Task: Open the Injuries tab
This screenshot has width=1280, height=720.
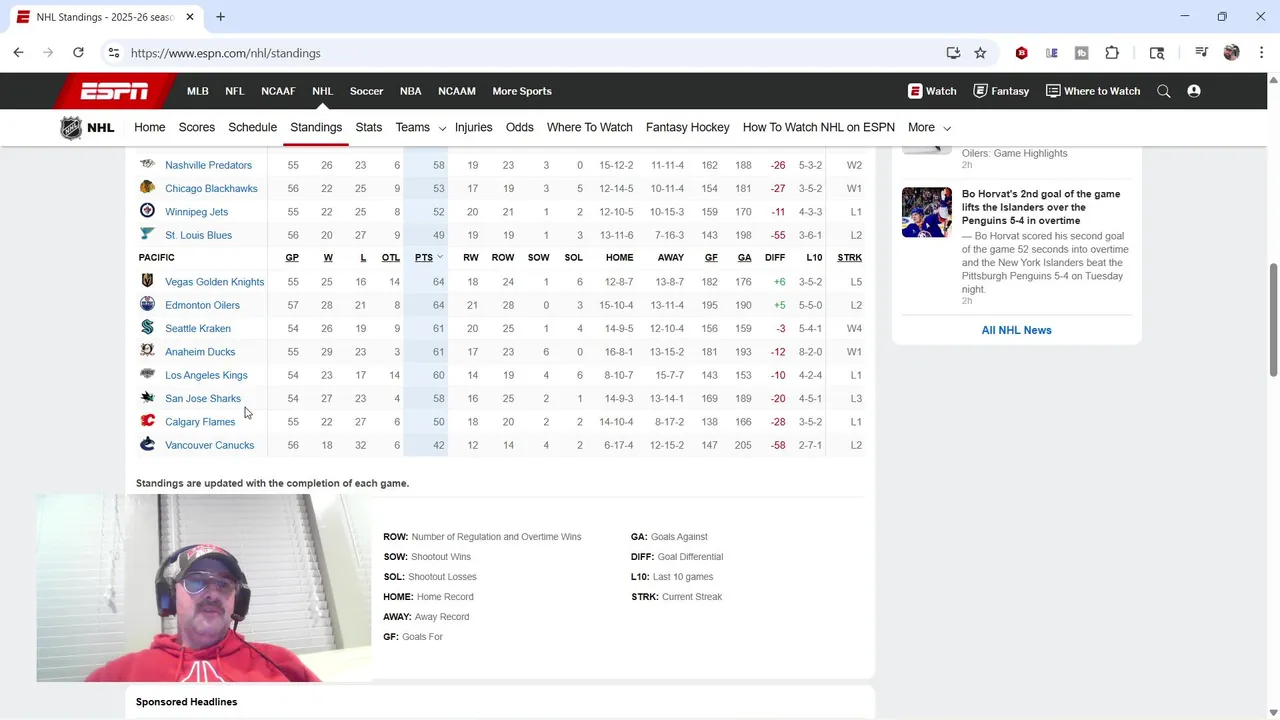Action: [474, 127]
